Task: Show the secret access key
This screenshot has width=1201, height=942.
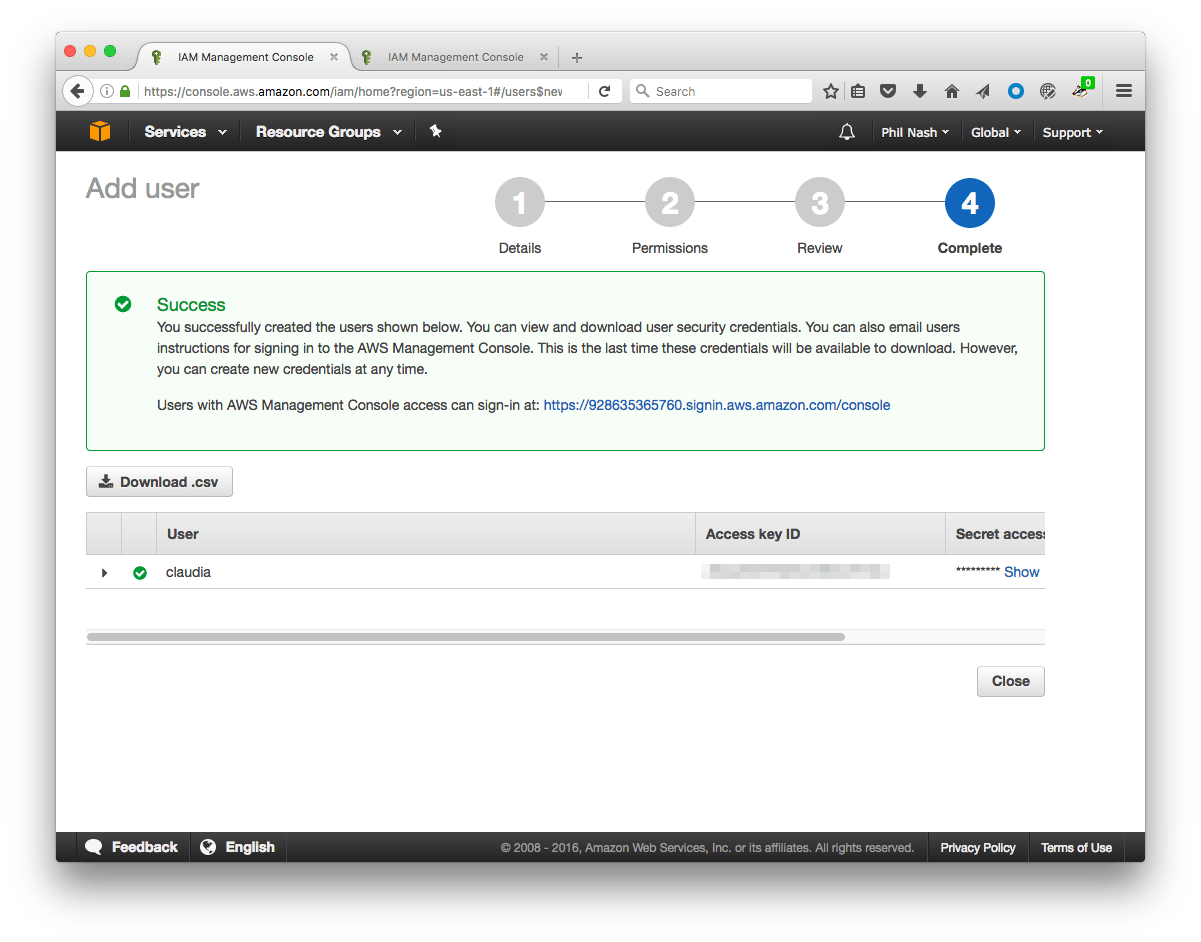Action: [x=1021, y=571]
